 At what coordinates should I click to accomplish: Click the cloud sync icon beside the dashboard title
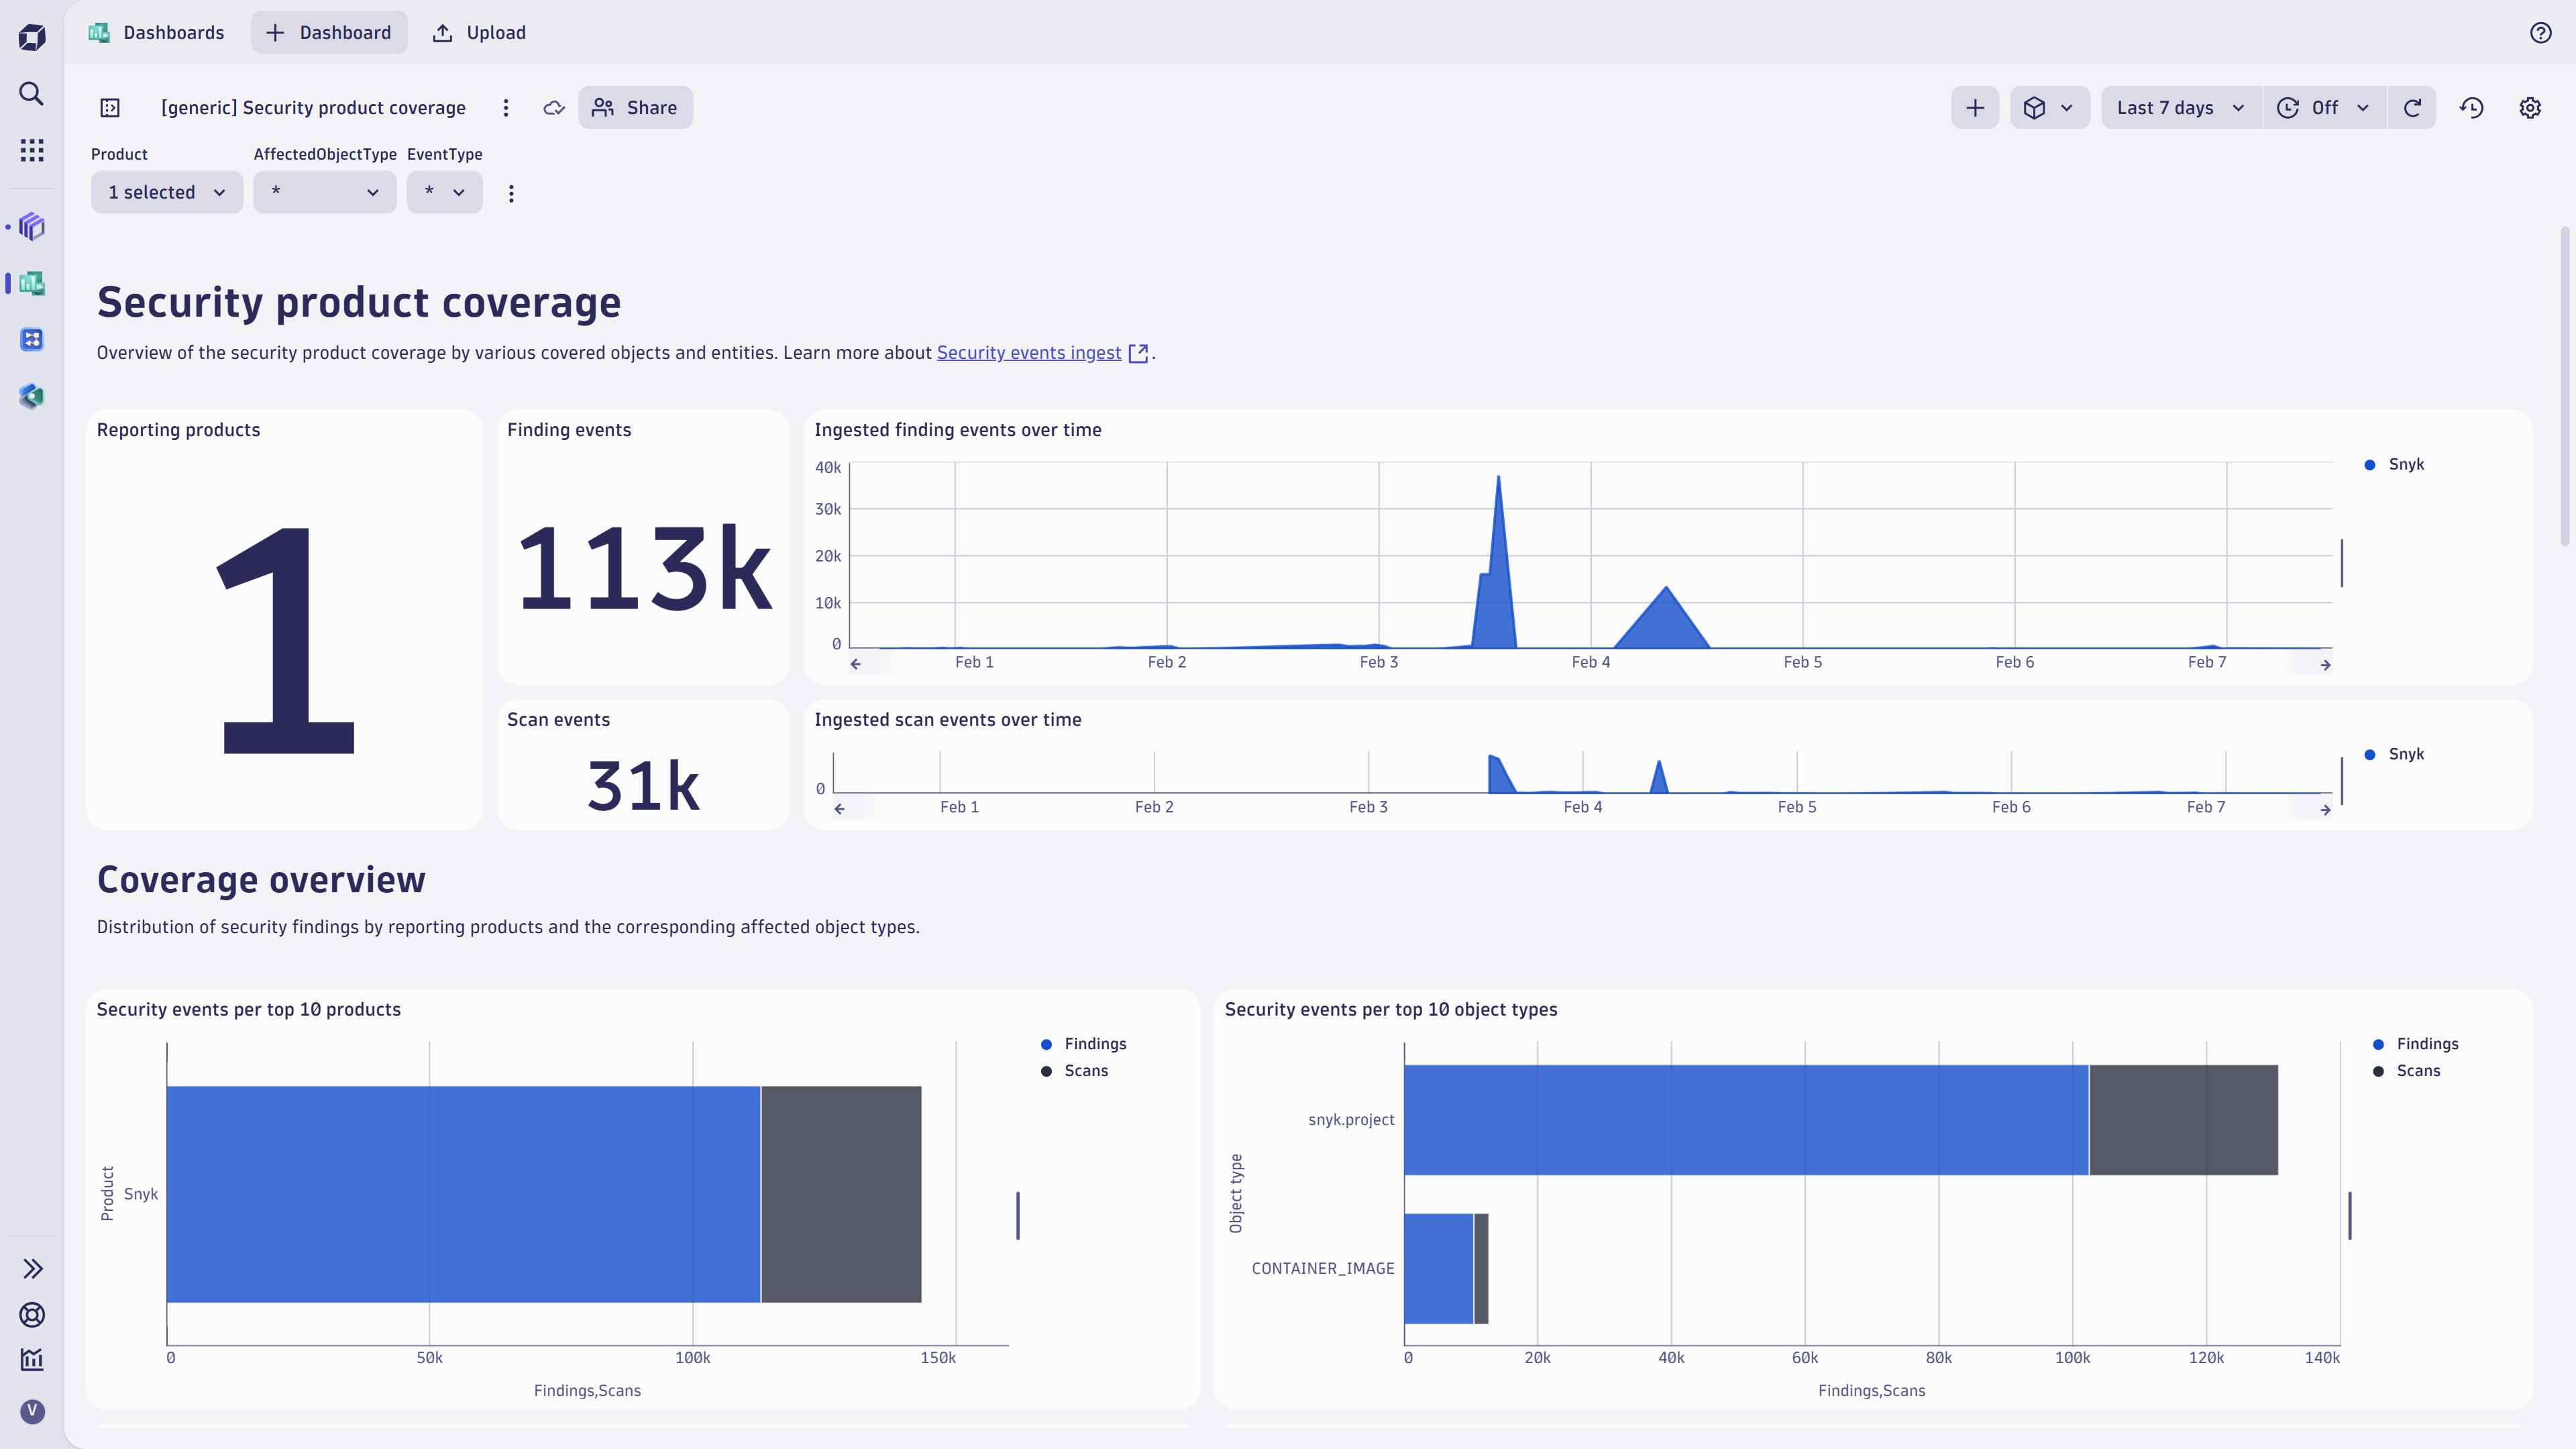(x=553, y=107)
